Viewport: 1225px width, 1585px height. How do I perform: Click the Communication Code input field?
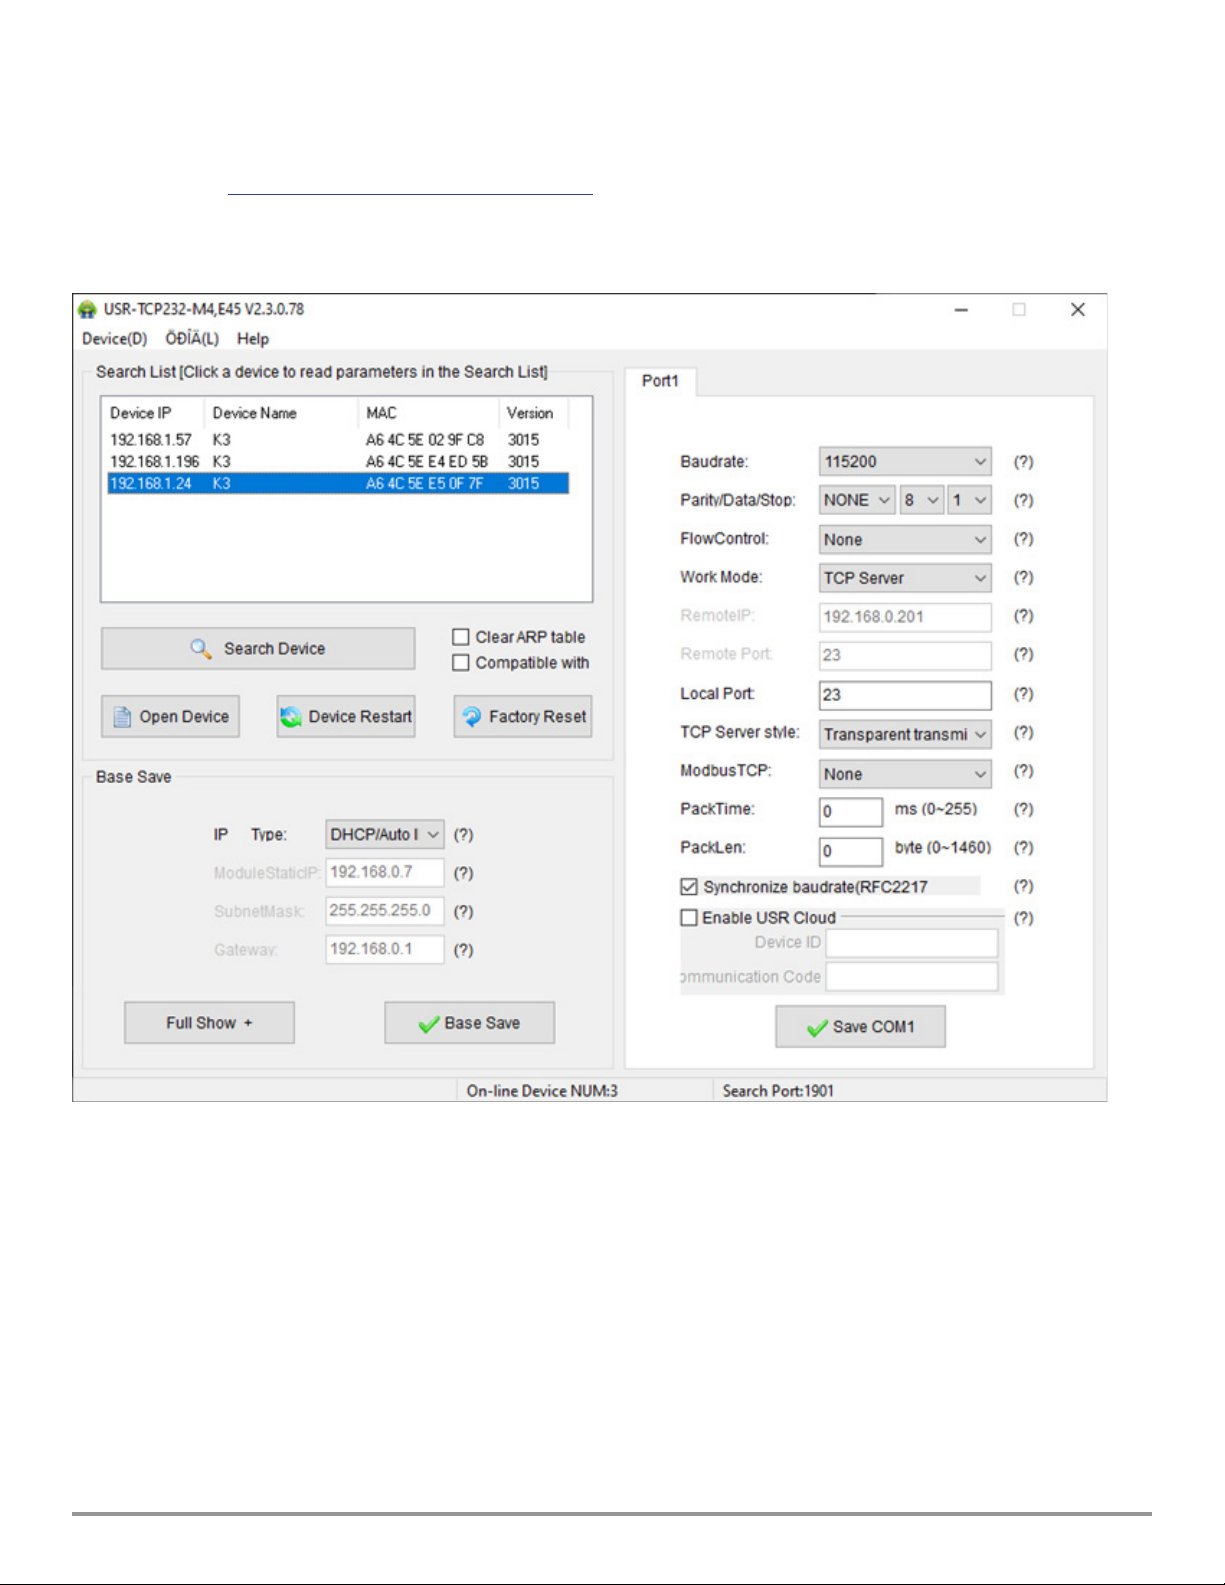[x=912, y=977]
